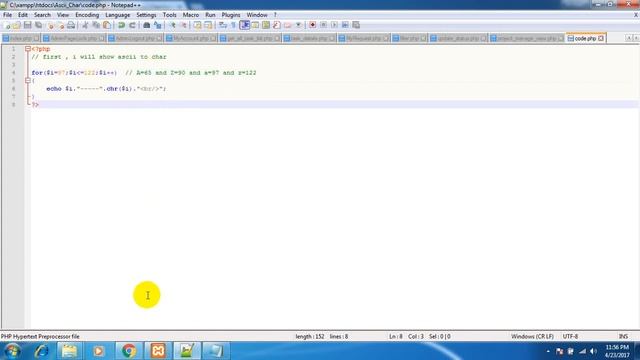Viewport: 640px width, 360px height.
Task: Click the Print toolbar icon
Action: coord(71,25)
